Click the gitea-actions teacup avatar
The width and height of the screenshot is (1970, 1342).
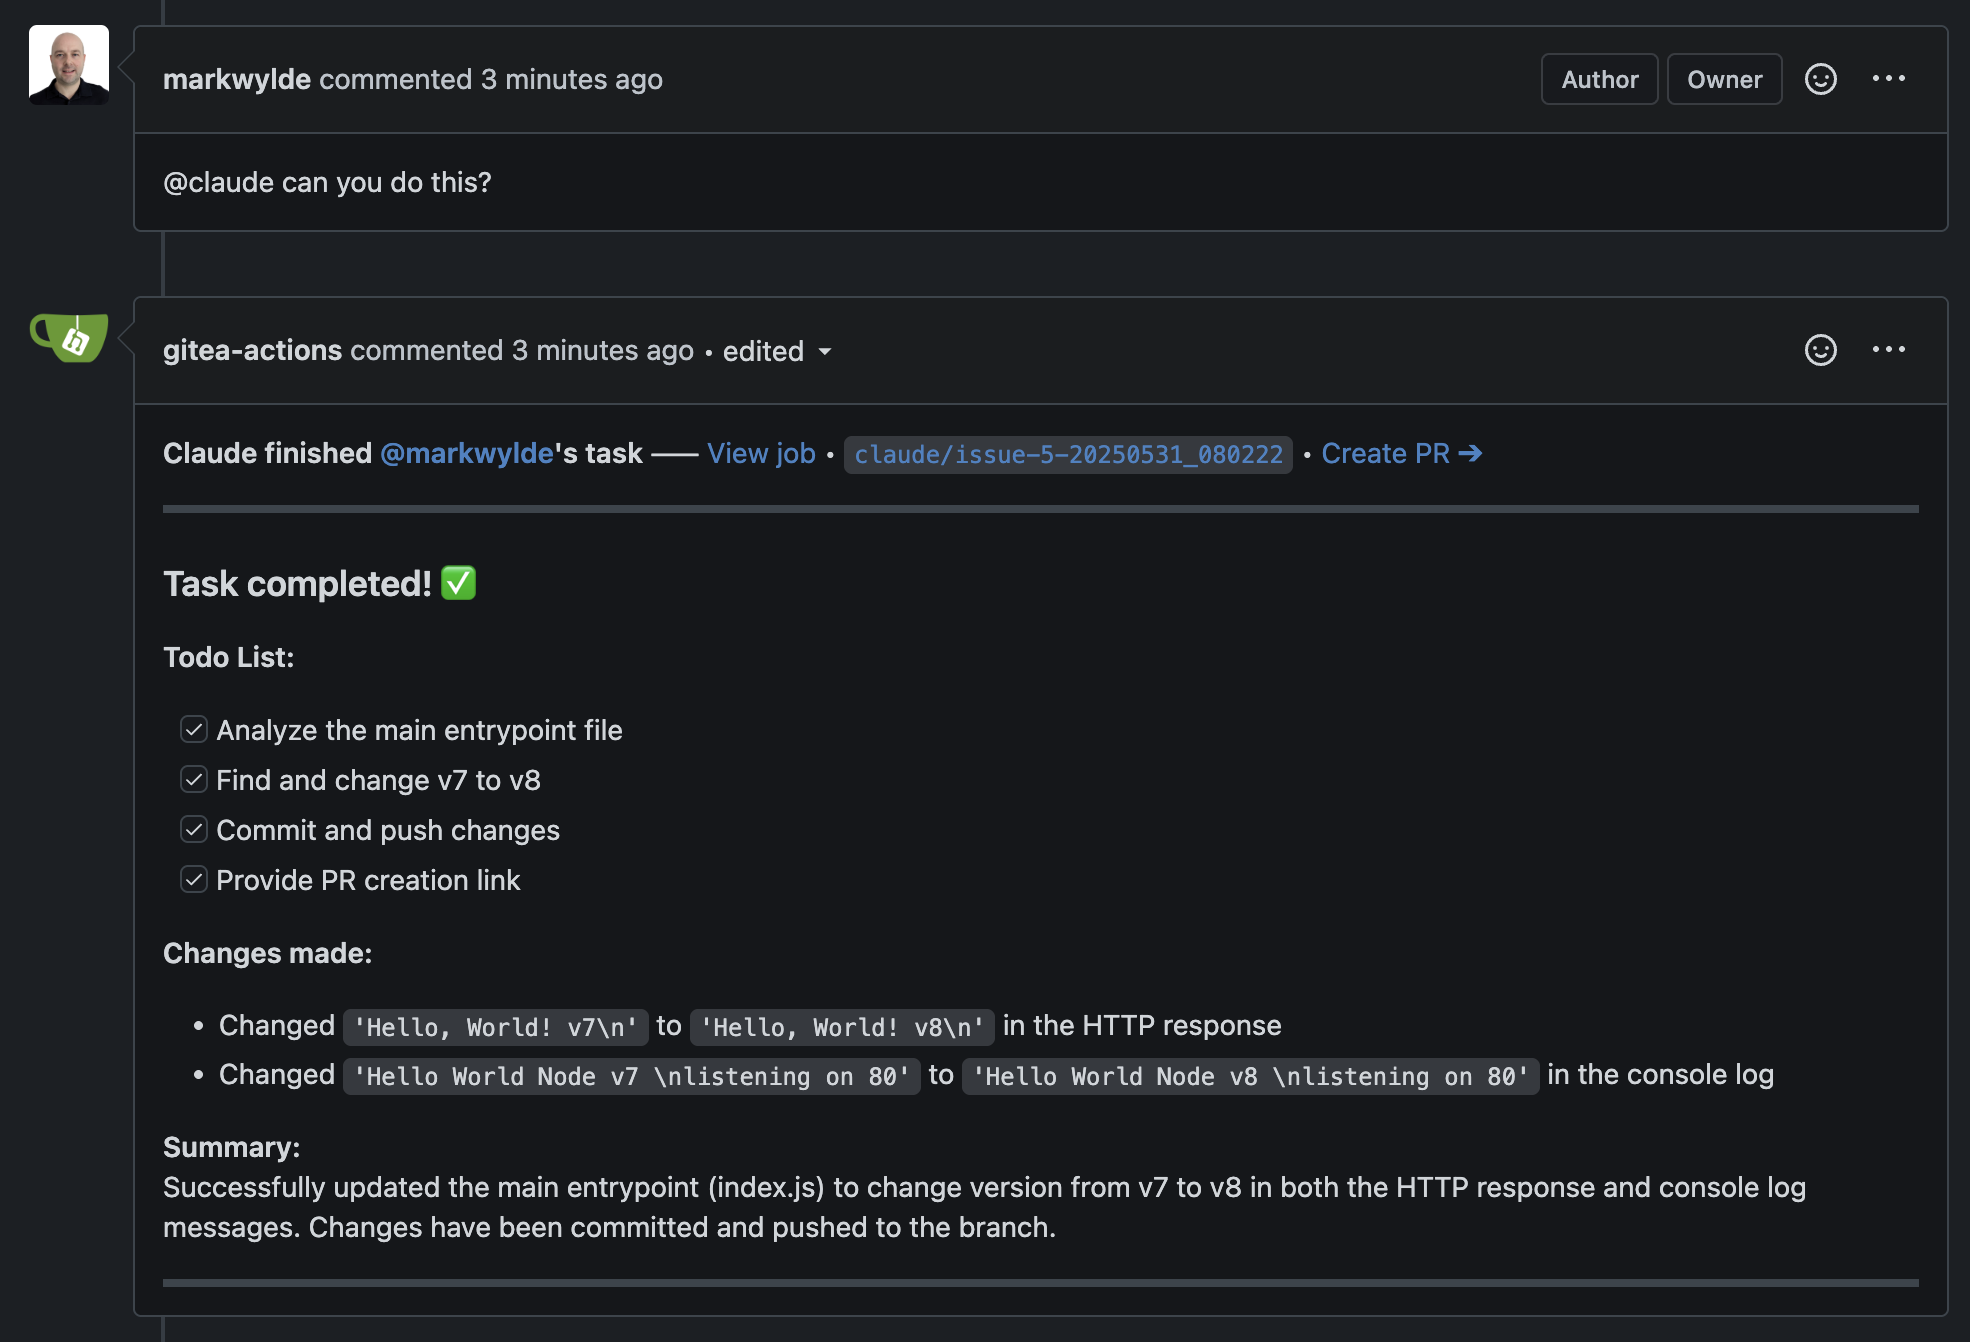tap(69, 337)
